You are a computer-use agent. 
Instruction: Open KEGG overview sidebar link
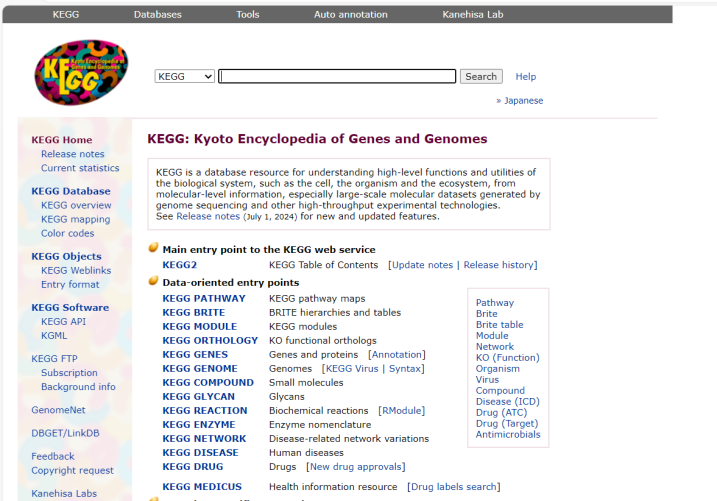tap(76, 205)
